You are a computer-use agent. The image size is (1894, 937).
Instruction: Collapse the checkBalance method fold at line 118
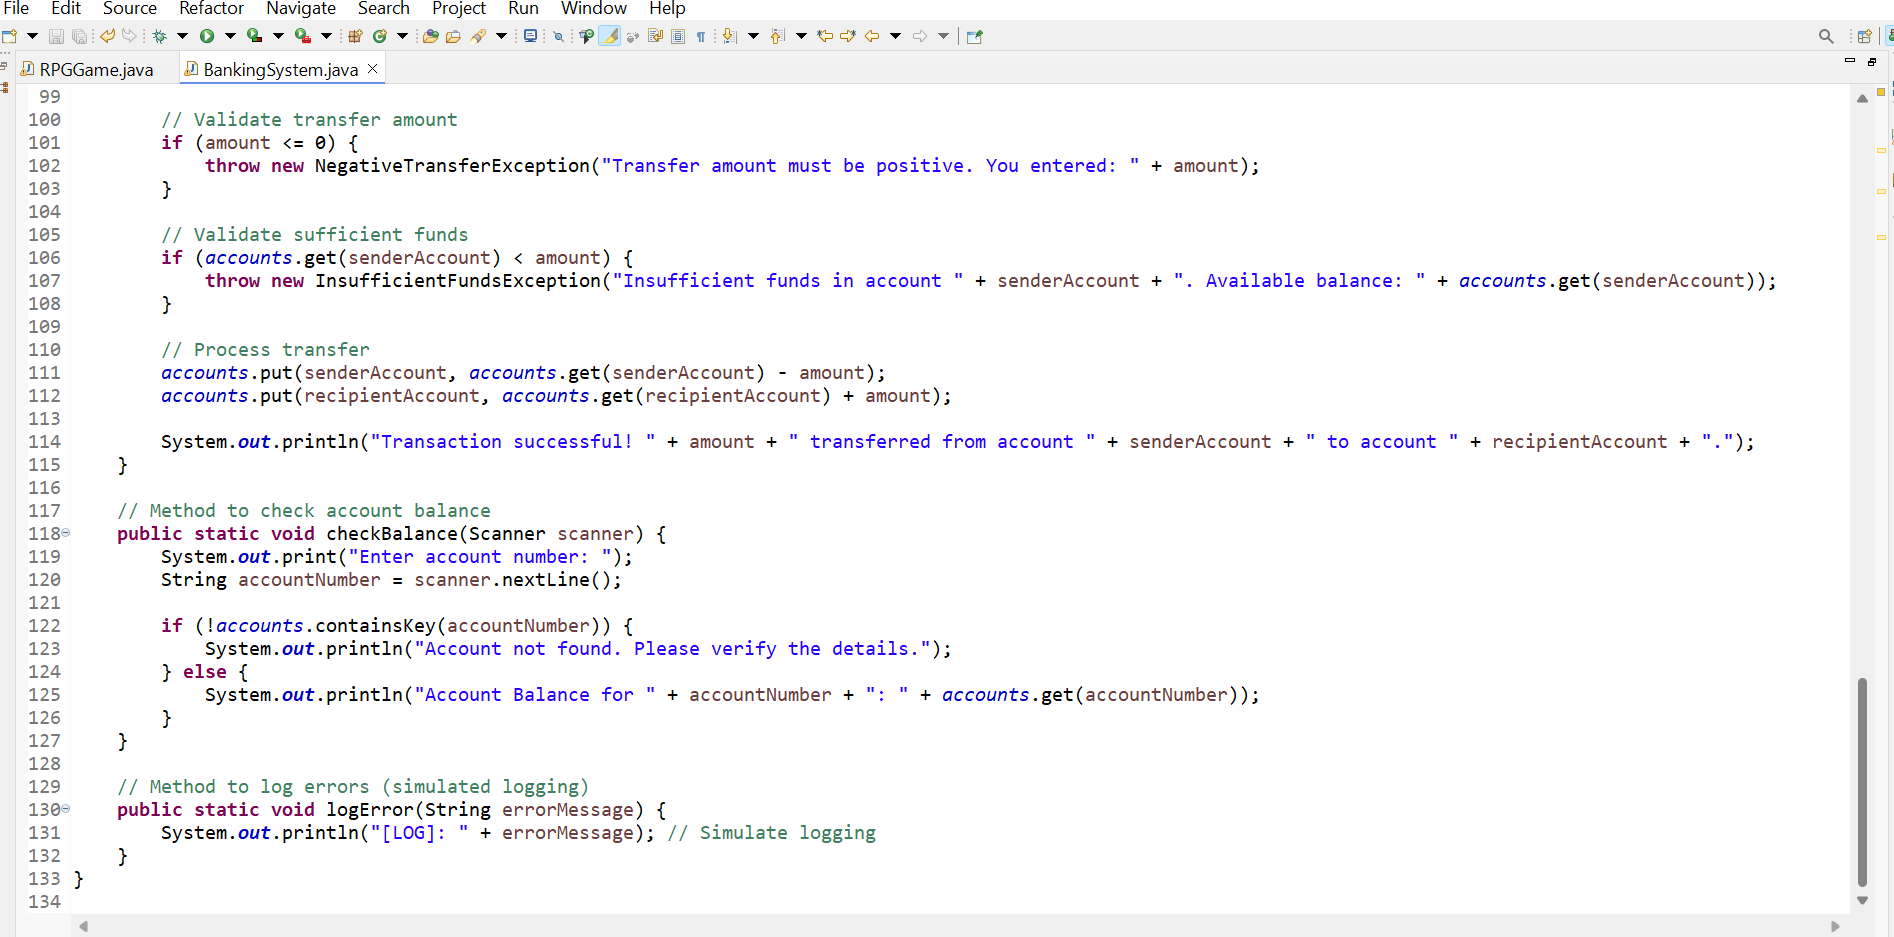coord(66,533)
